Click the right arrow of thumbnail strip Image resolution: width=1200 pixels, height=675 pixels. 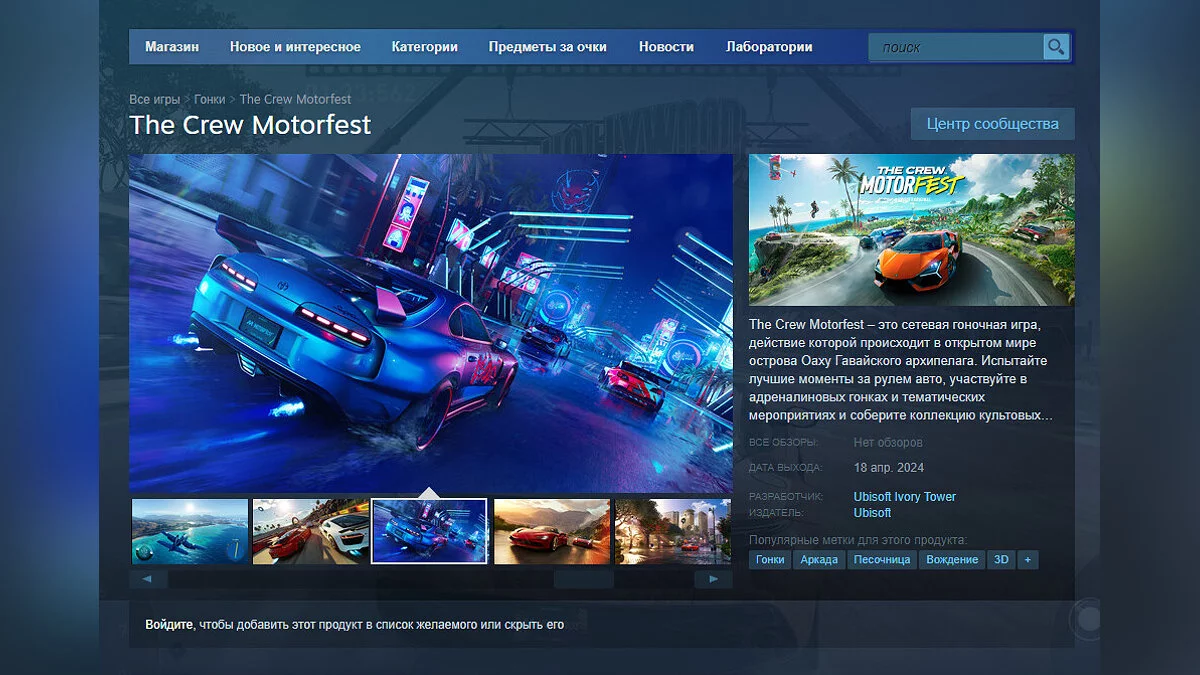tap(713, 579)
